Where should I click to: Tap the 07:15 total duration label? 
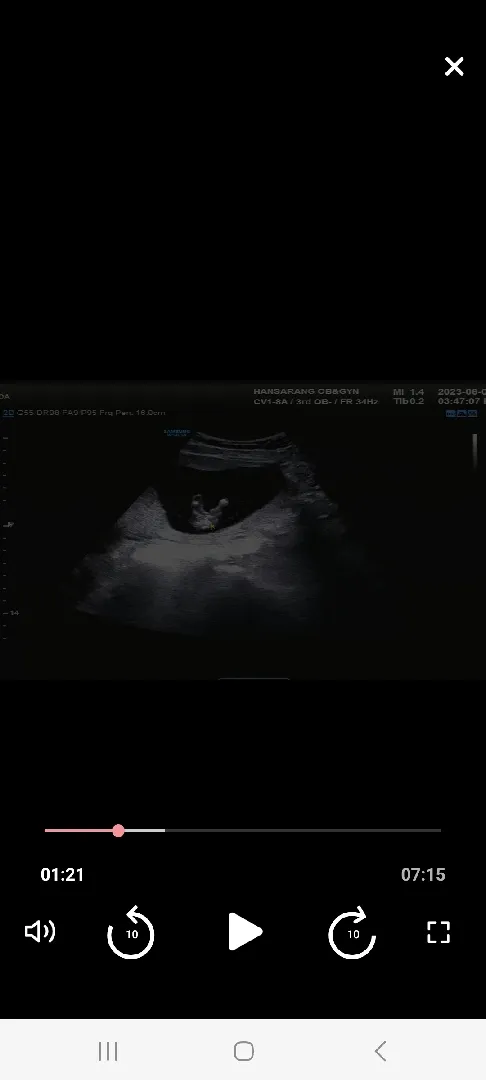click(423, 875)
